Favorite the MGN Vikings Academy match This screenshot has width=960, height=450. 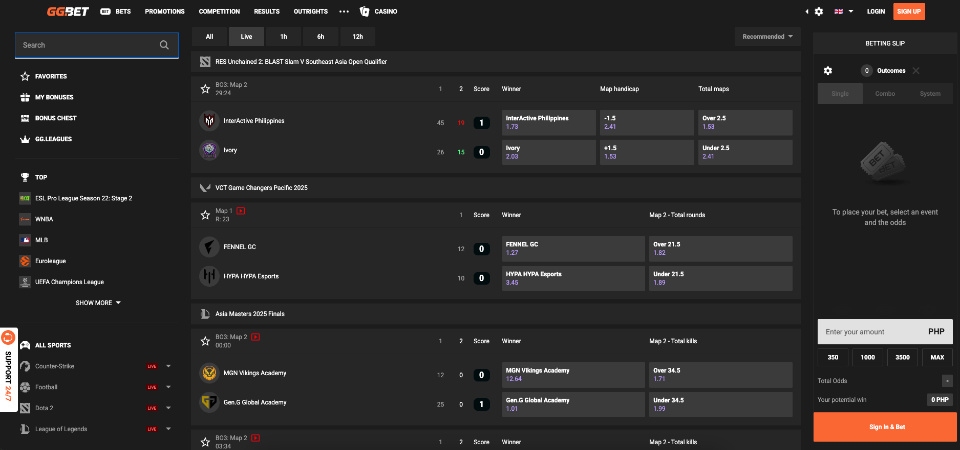tap(205, 340)
